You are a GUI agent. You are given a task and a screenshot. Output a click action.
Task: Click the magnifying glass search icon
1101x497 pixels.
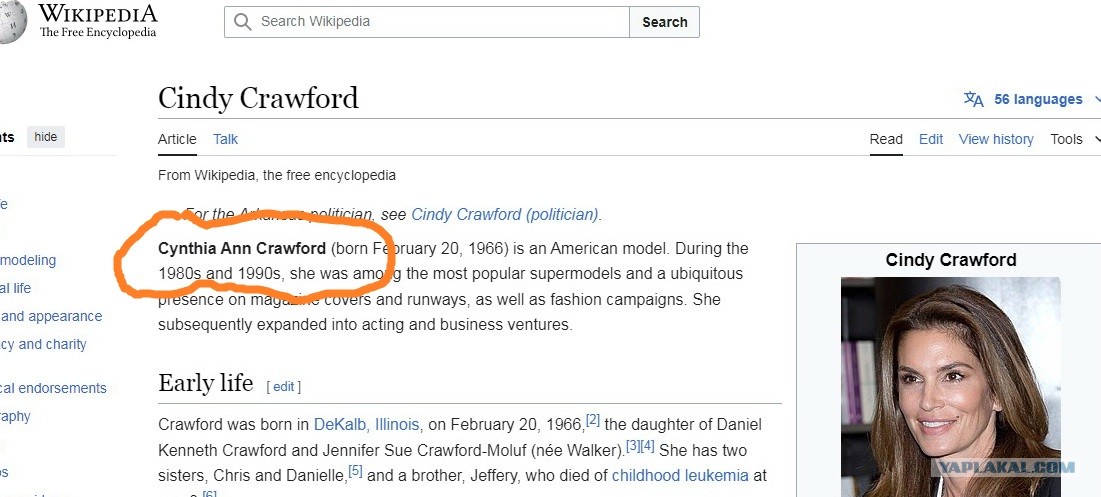[x=242, y=22]
